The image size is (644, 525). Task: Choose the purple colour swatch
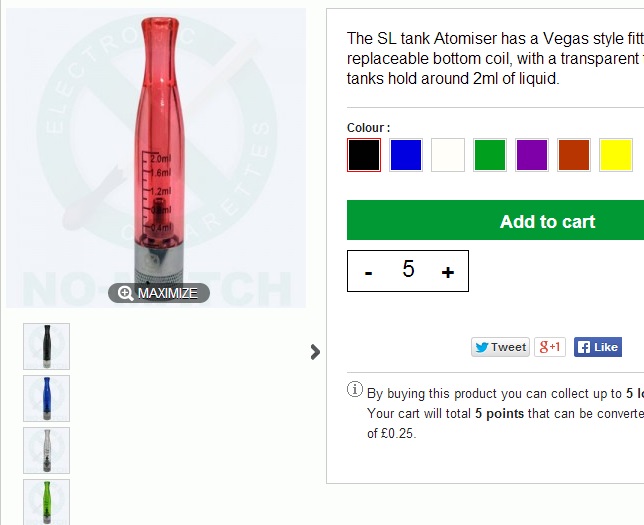tap(532, 155)
